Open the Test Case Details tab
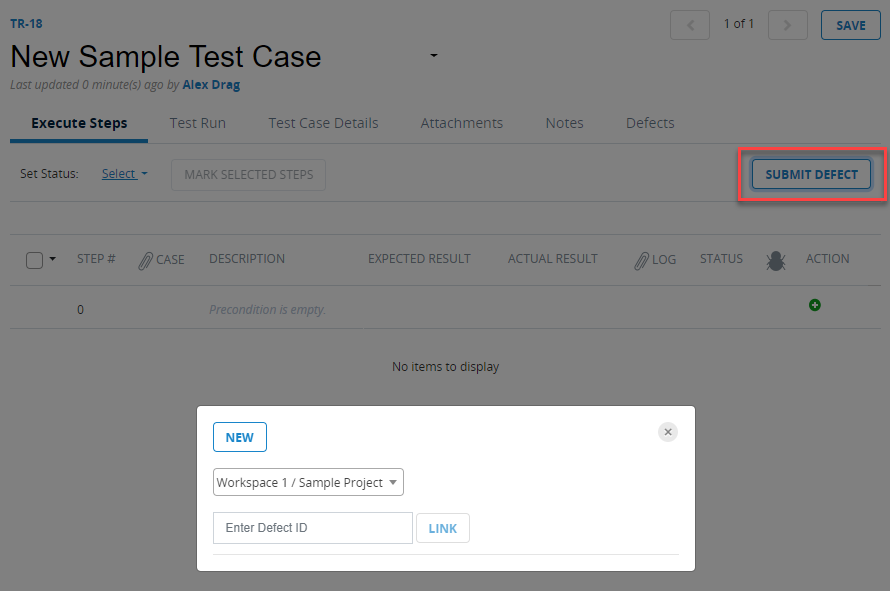Image resolution: width=890 pixels, height=591 pixels. [x=323, y=123]
